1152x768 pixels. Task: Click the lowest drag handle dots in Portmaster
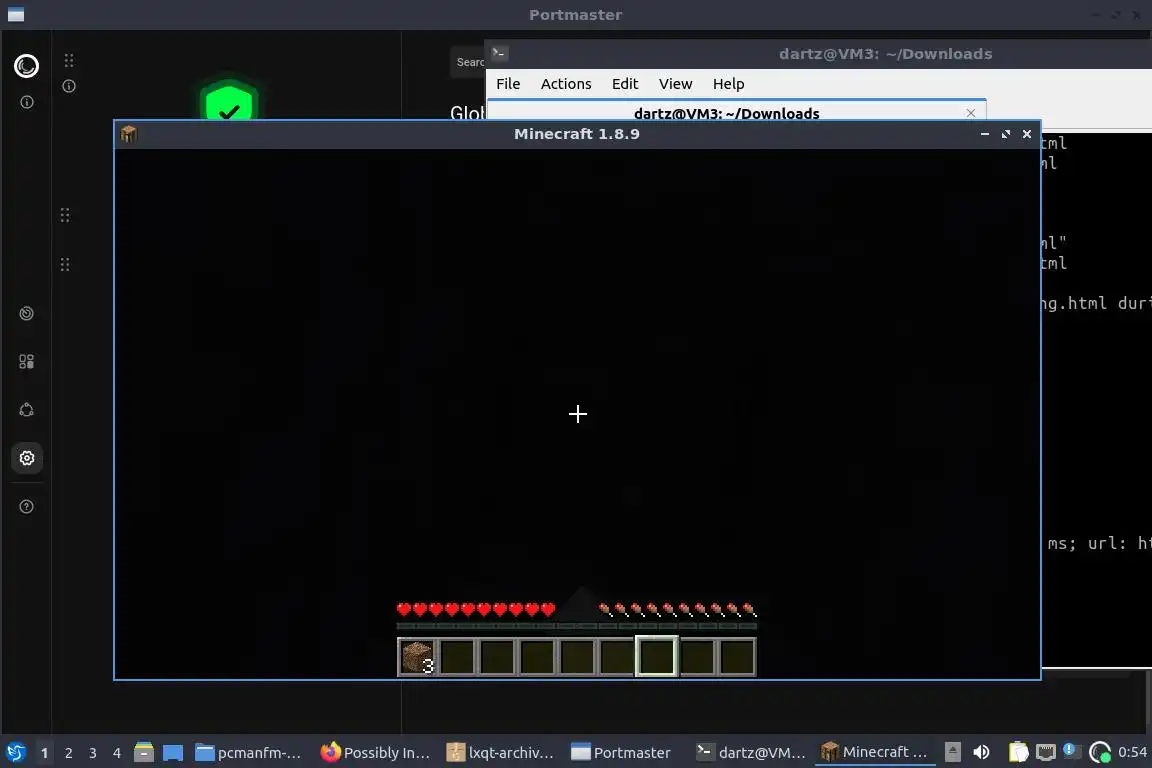coord(65,265)
